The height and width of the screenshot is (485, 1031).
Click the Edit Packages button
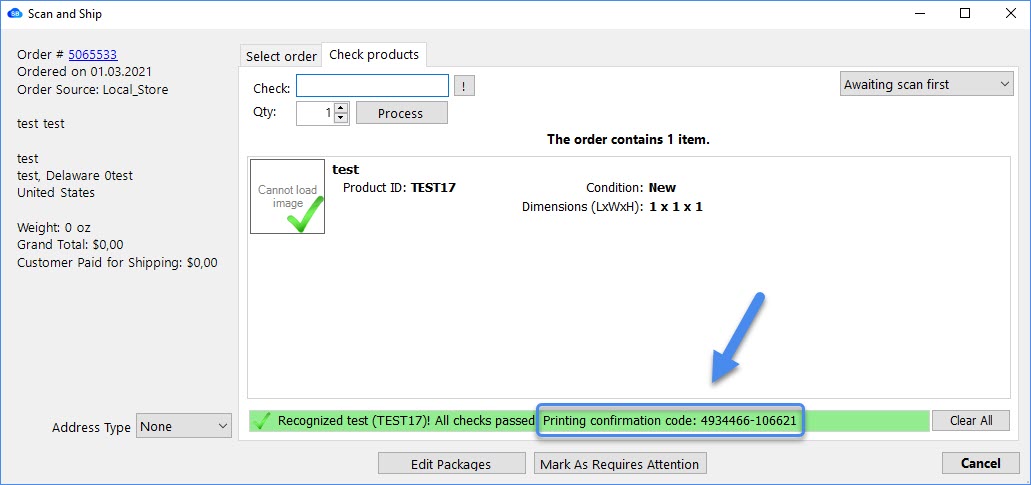point(452,463)
